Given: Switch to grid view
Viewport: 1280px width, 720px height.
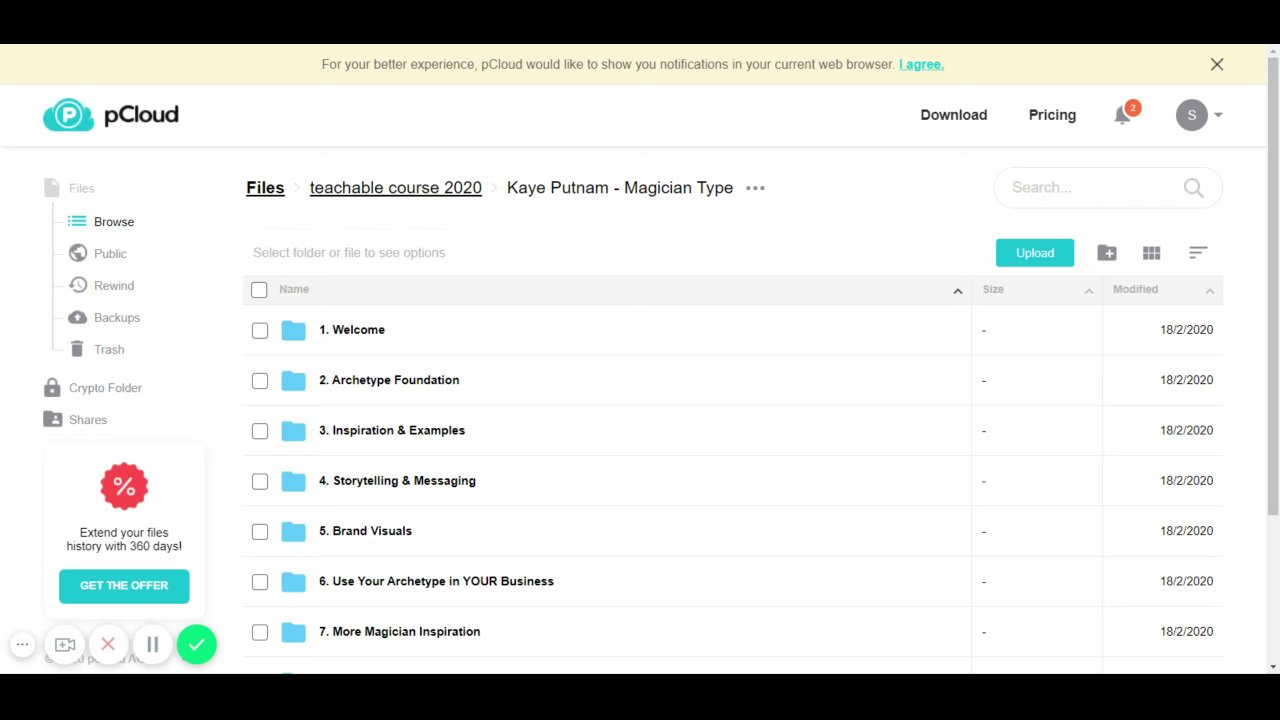Looking at the screenshot, I should (1152, 253).
